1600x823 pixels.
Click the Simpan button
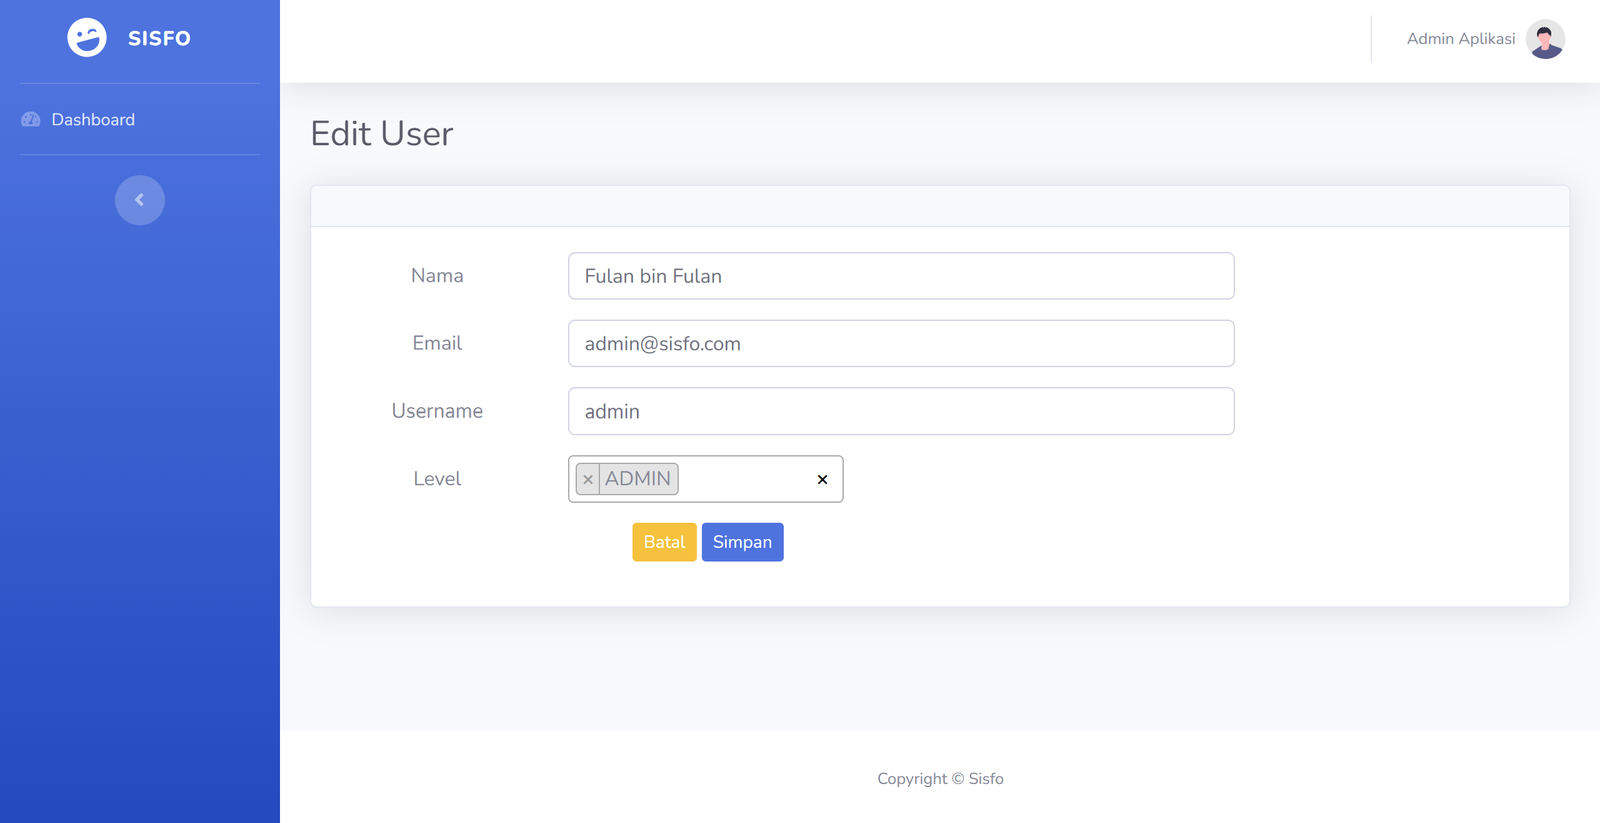tap(742, 542)
